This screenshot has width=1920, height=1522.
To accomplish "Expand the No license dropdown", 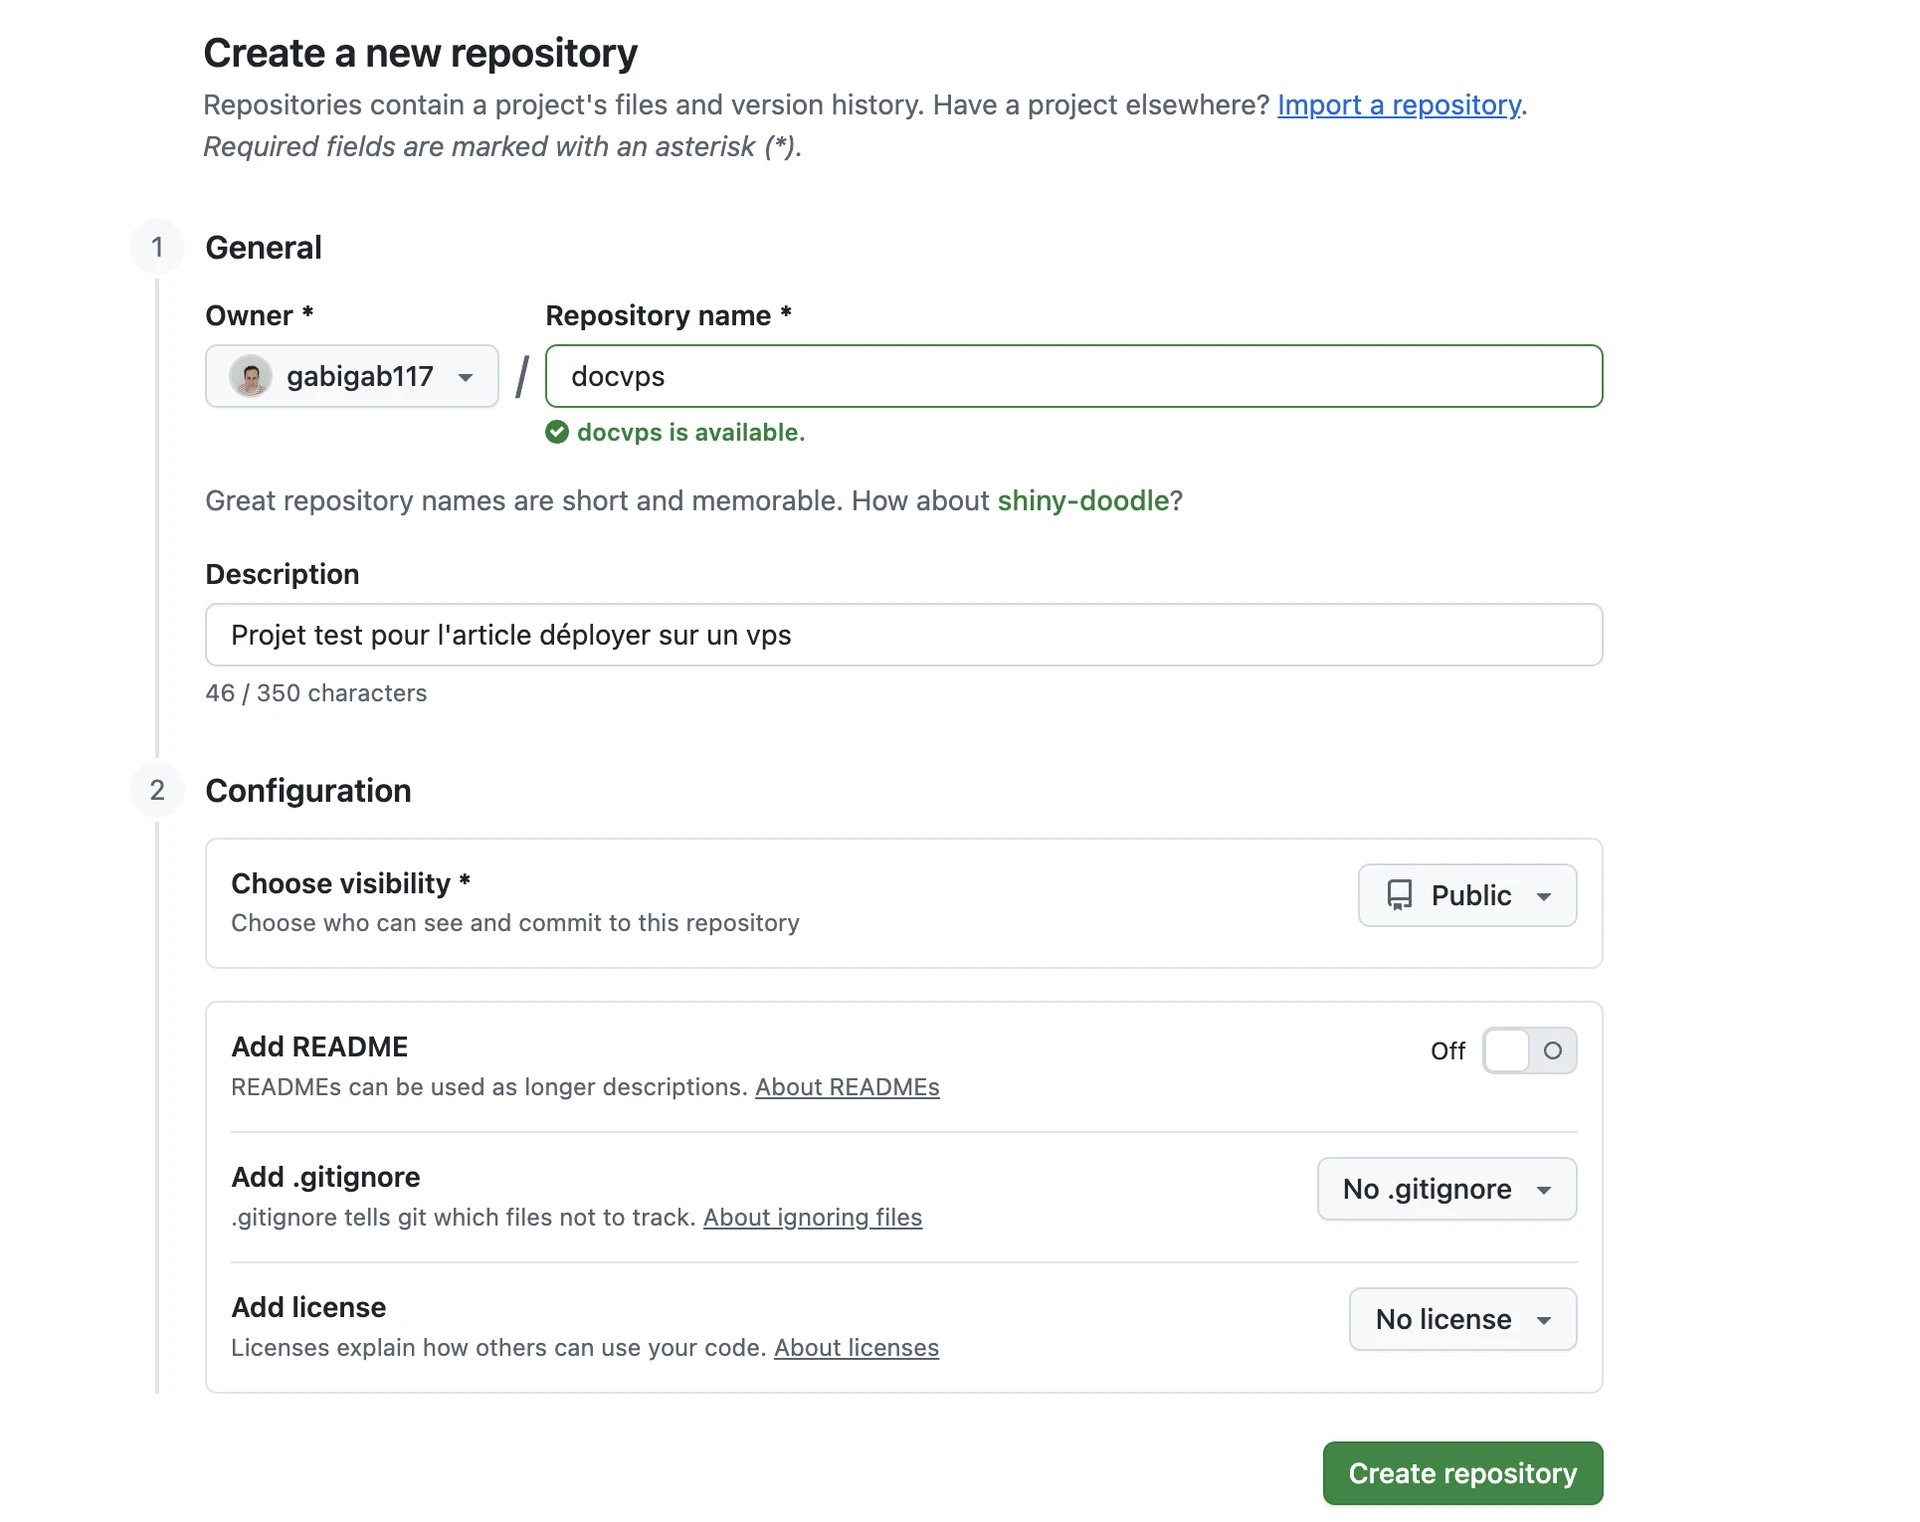I will click(x=1462, y=1319).
